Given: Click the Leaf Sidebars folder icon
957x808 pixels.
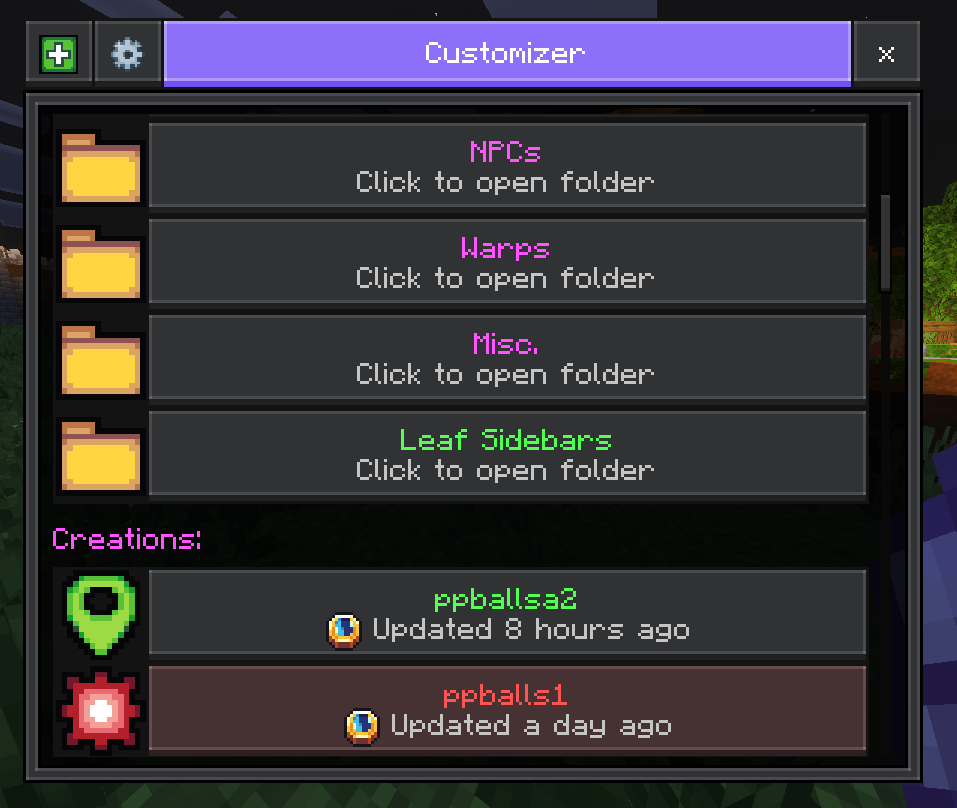Looking at the screenshot, I should click(101, 456).
